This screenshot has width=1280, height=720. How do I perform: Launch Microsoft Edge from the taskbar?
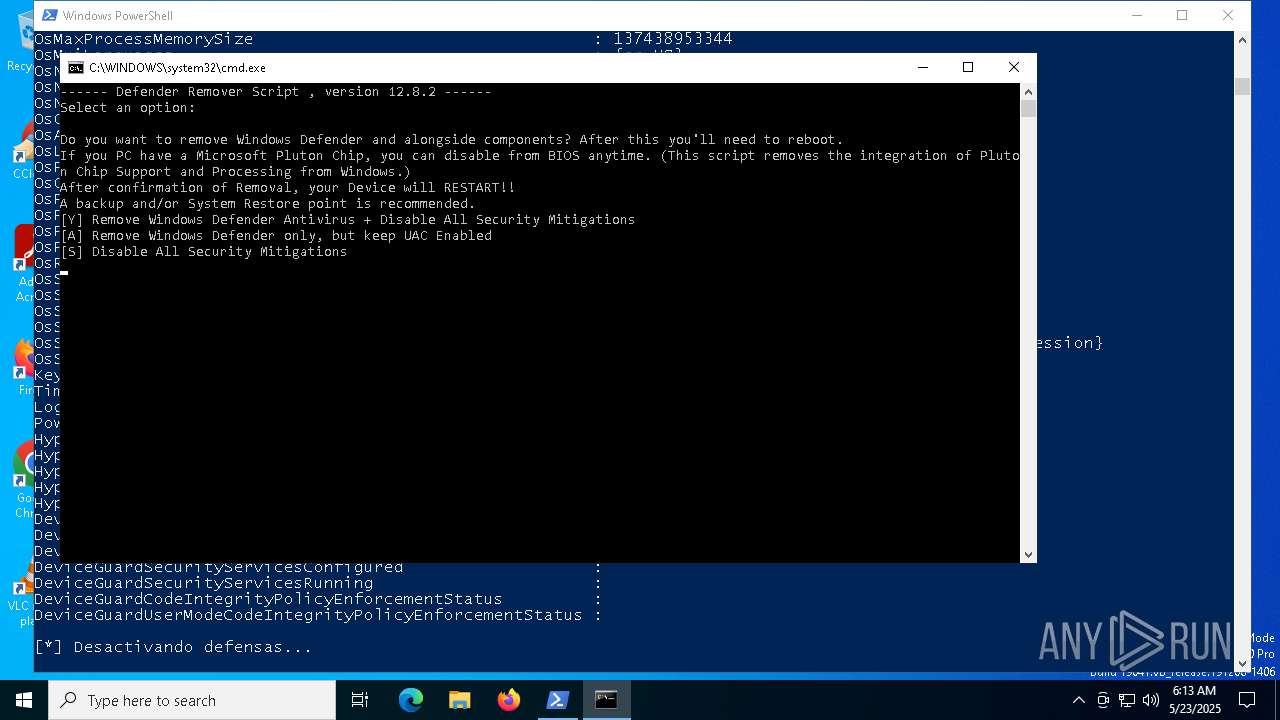pyautogui.click(x=411, y=700)
